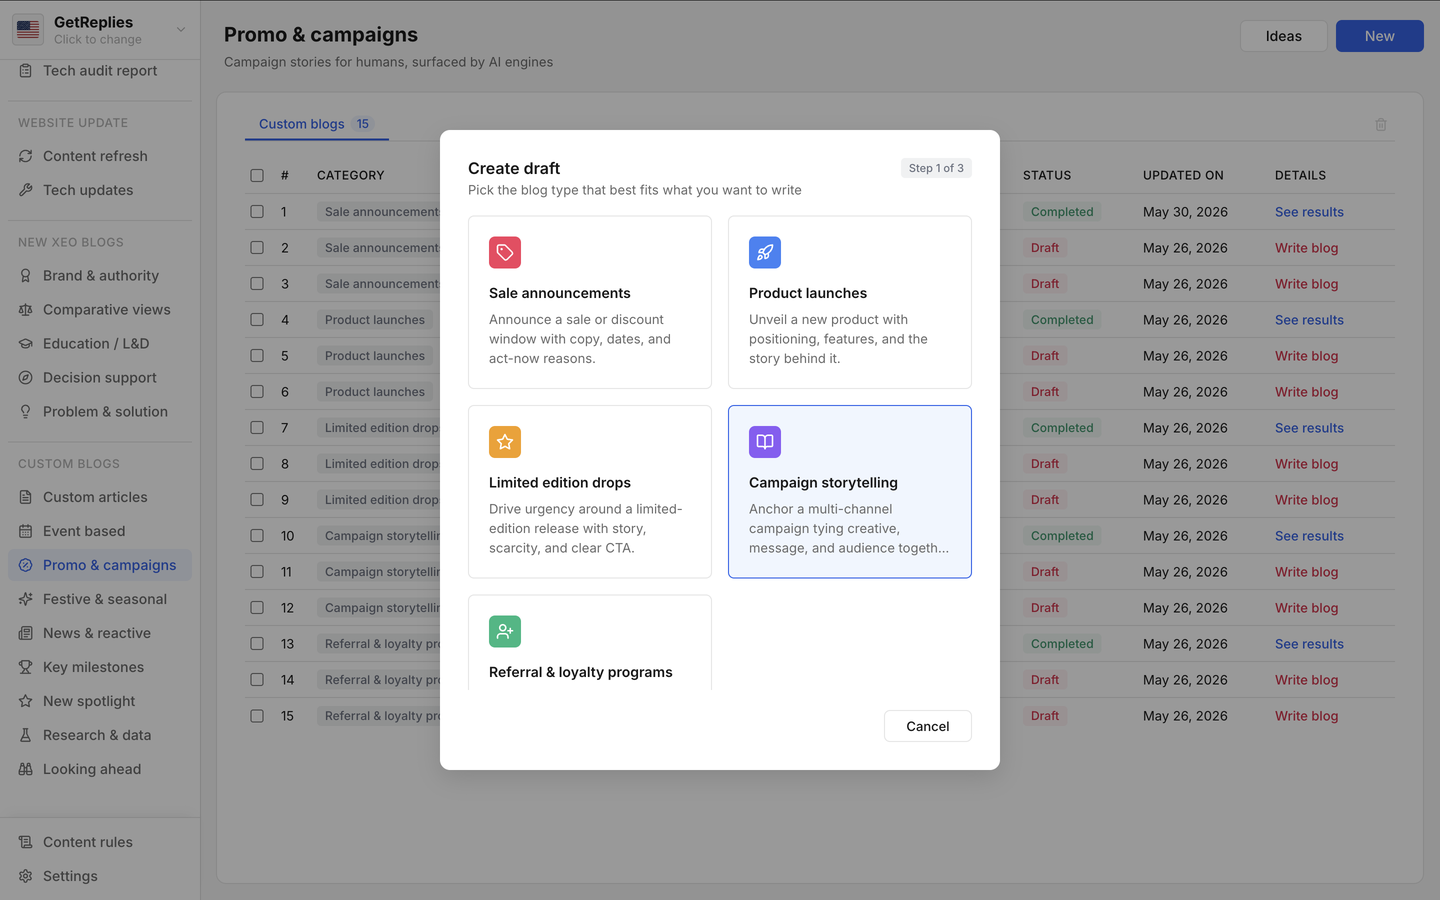Open See results for row 1

click(x=1309, y=212)
